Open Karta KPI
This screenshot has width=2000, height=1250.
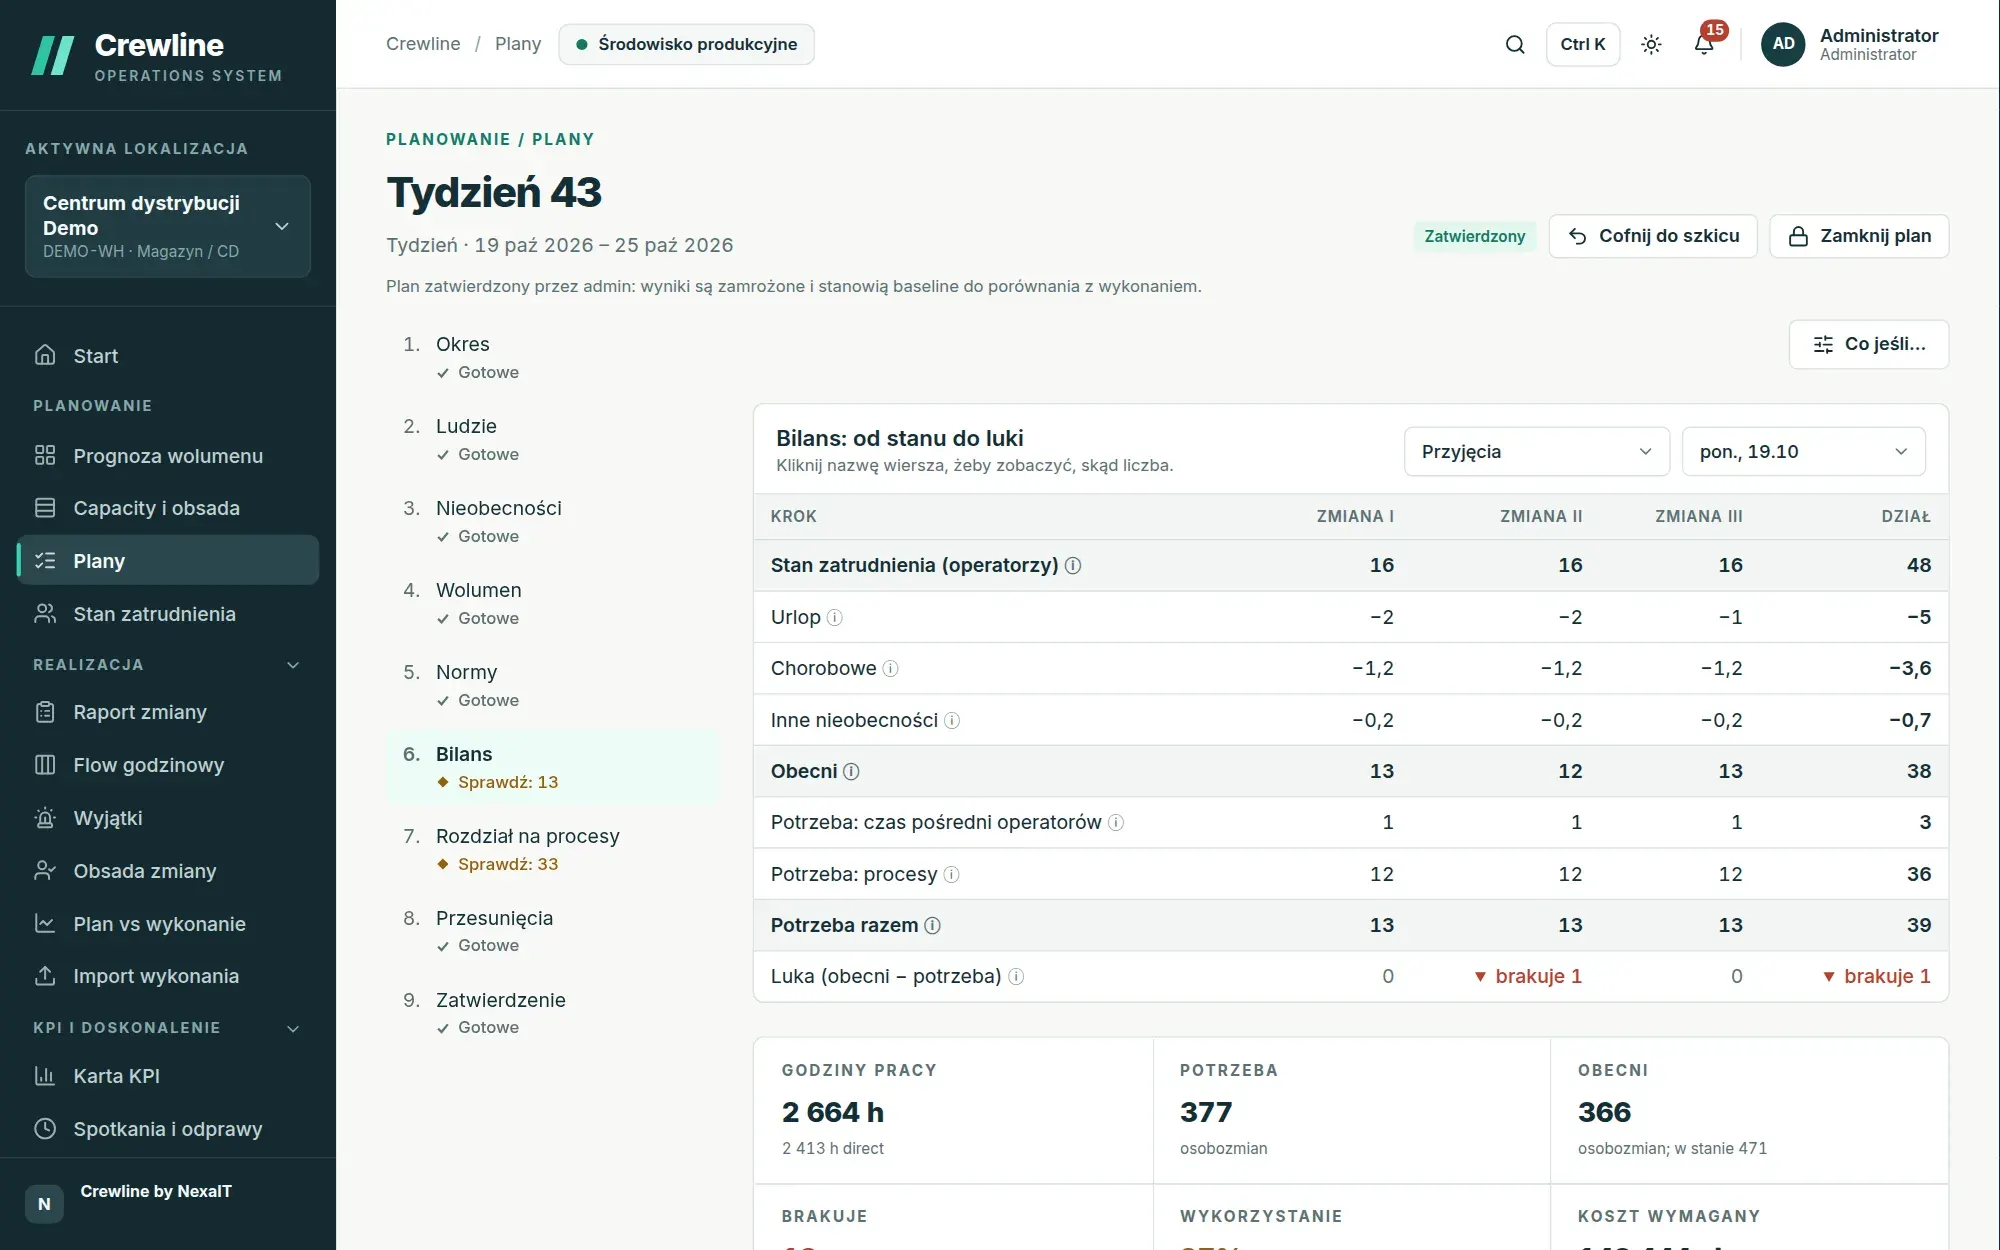point(168,1076)
